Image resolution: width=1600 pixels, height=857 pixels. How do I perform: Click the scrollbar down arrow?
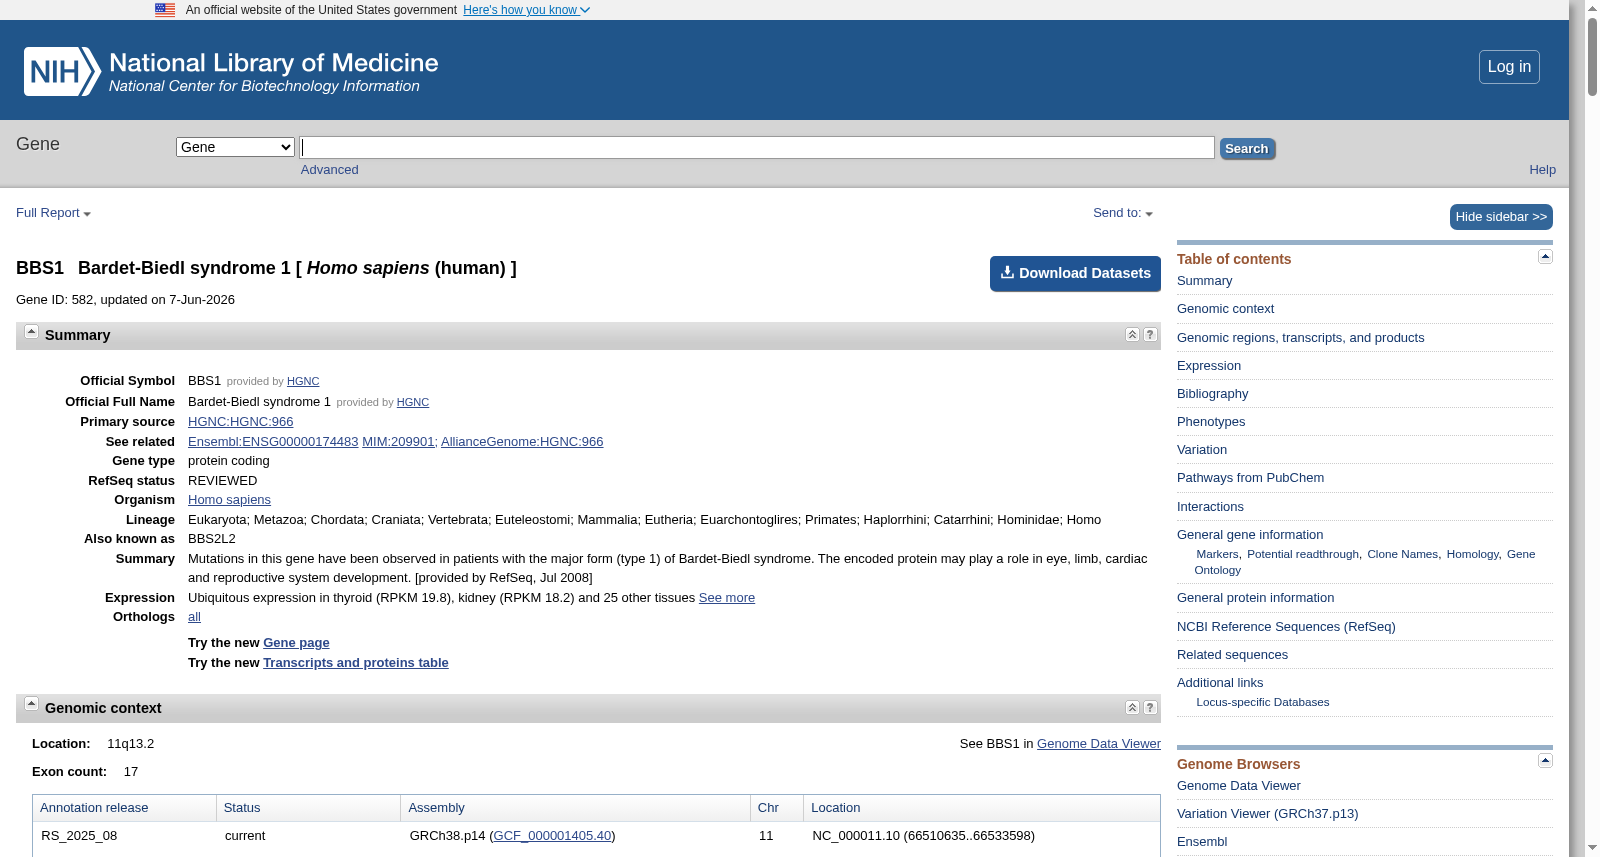pyautogui.click(x=1592, y=848)
